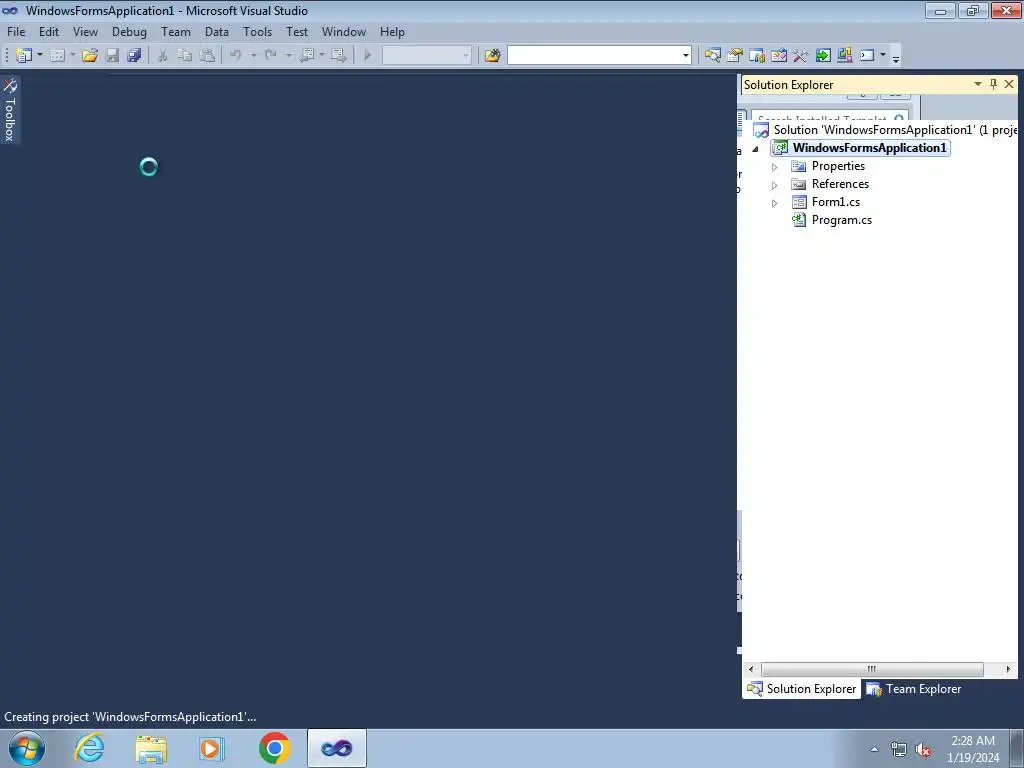Open the Find box dropdown arrow

686,56
